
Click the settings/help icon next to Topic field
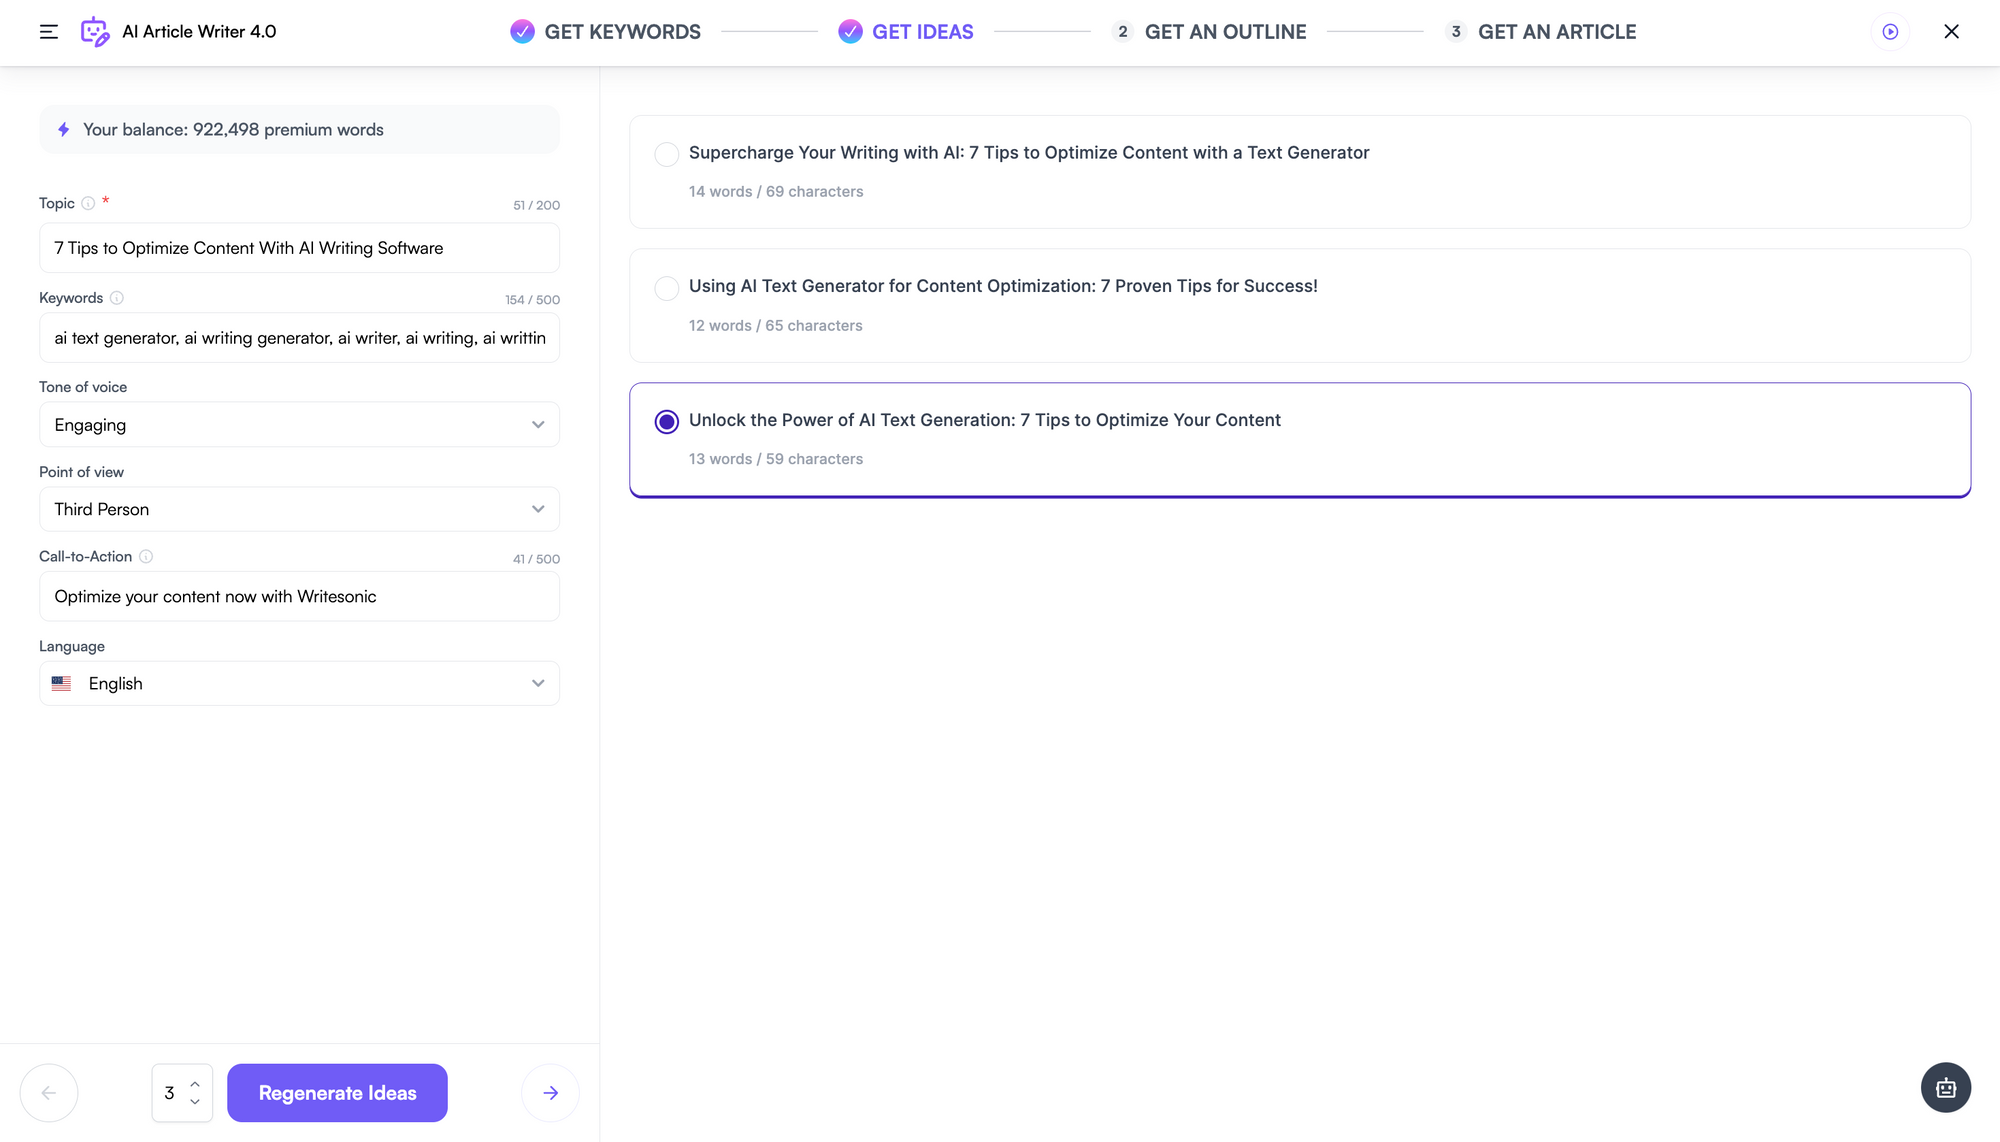point(88,203)
